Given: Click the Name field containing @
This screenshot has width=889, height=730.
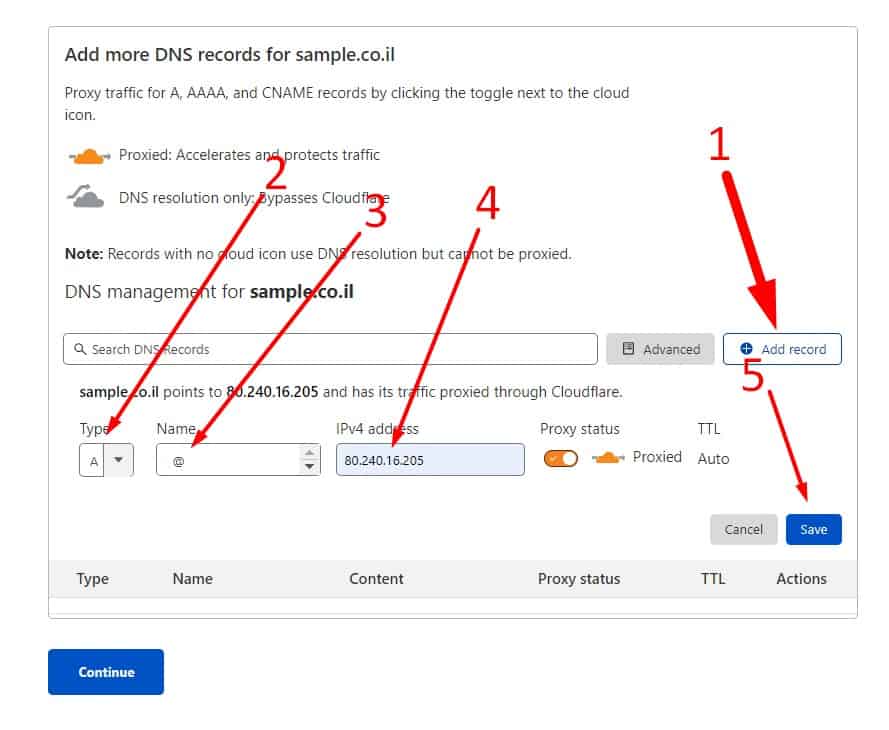Looking at the screenshot, I should pos(238,460).
